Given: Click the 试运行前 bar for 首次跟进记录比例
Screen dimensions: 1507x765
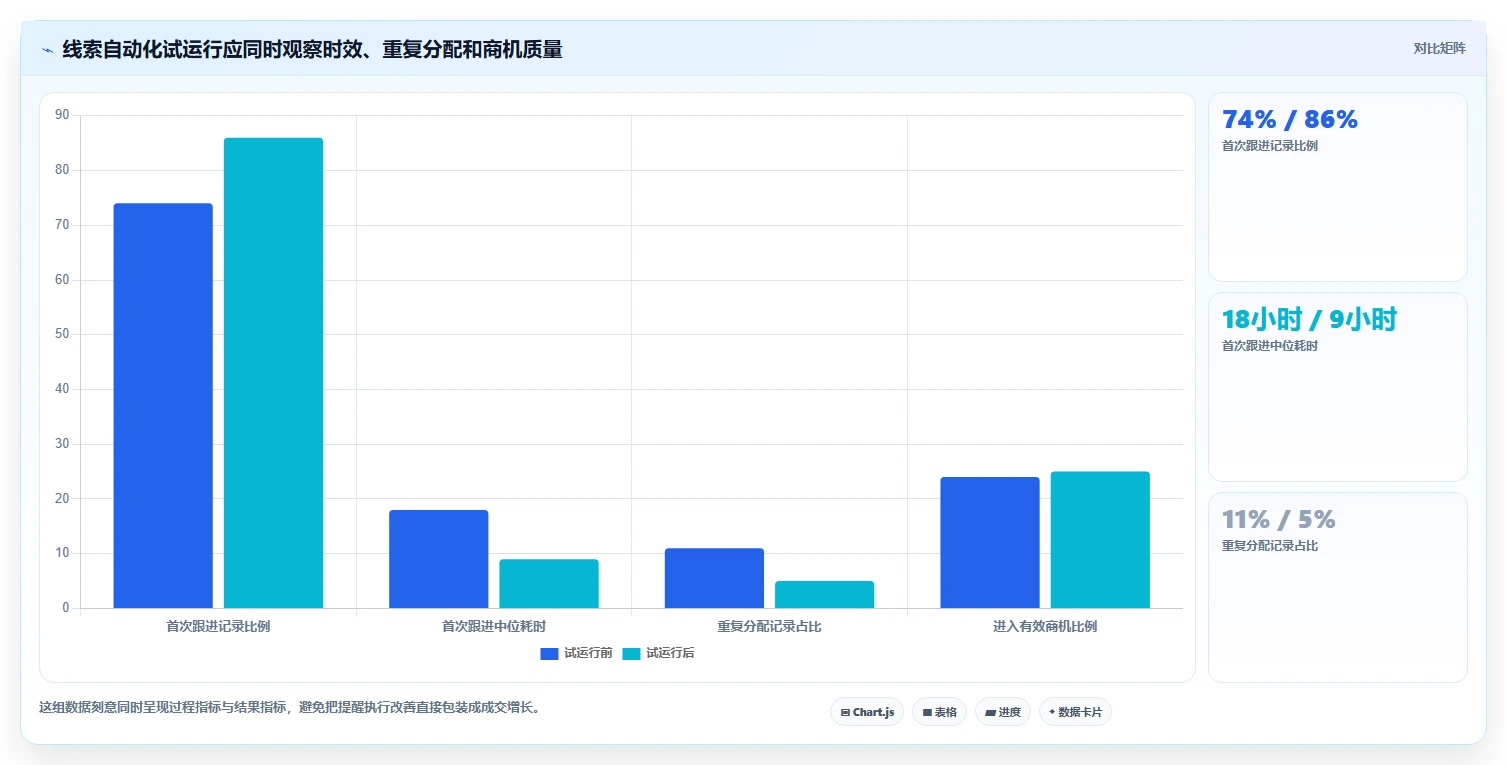Looking at the screenshot, I should tap(163, 406).
